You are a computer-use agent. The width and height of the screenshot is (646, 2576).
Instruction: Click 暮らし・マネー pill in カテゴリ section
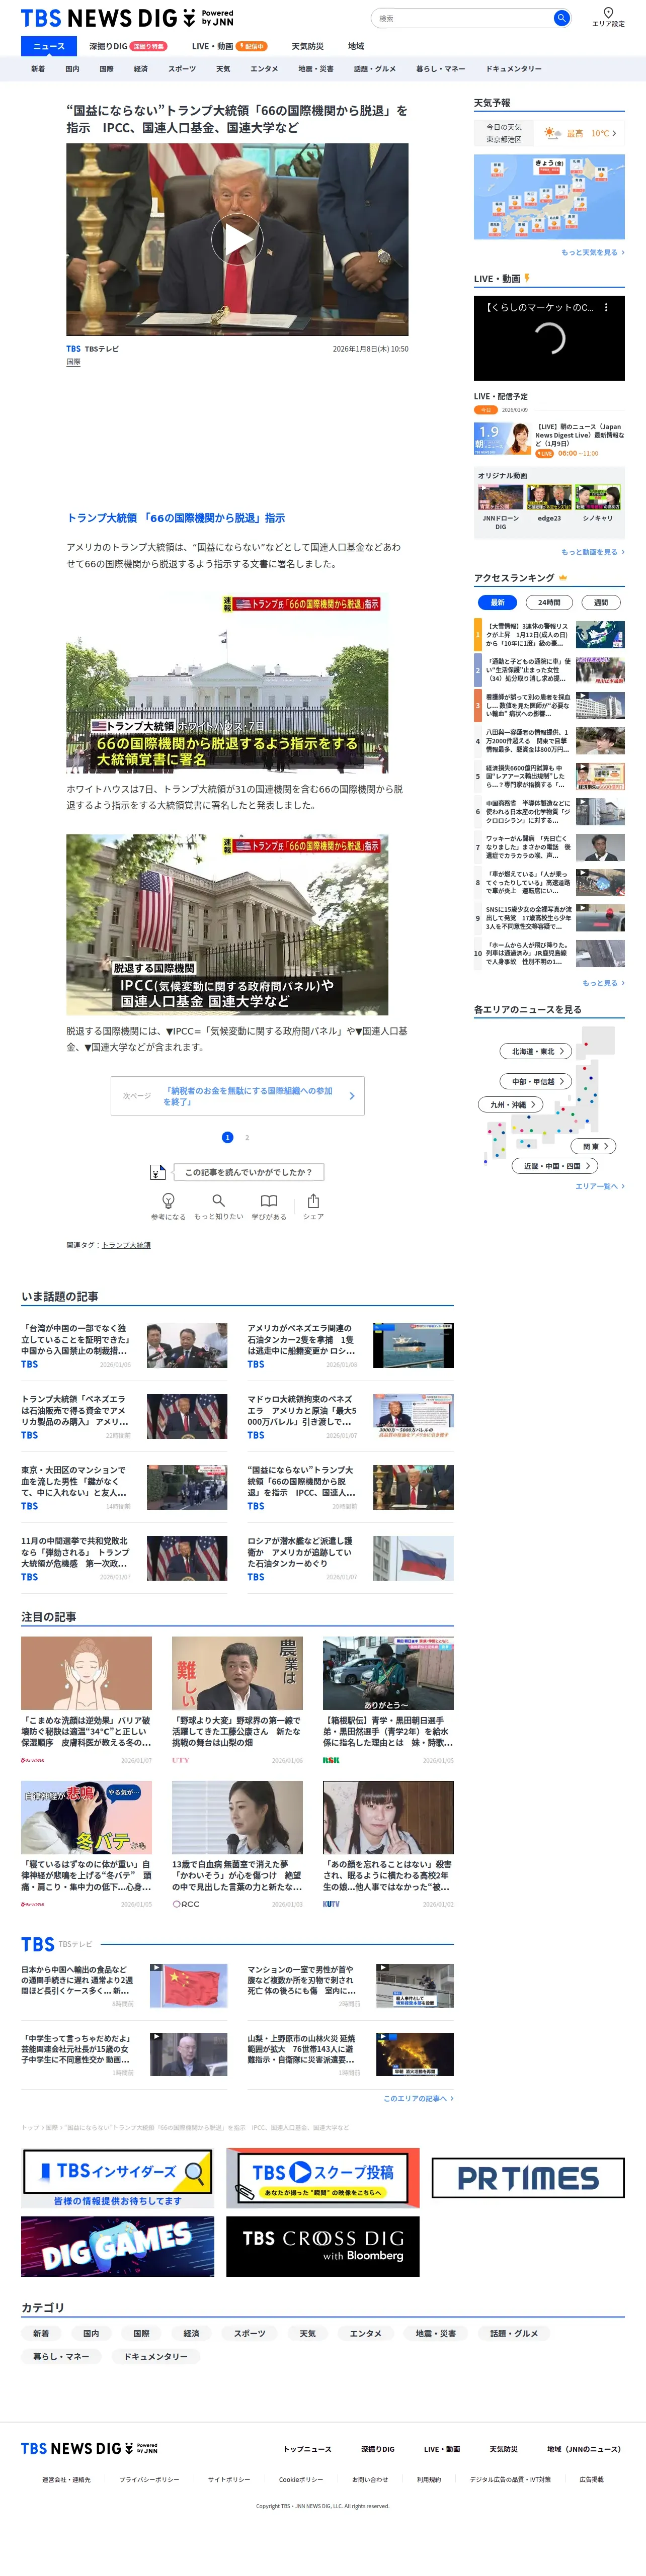(x=61, y=2357)
